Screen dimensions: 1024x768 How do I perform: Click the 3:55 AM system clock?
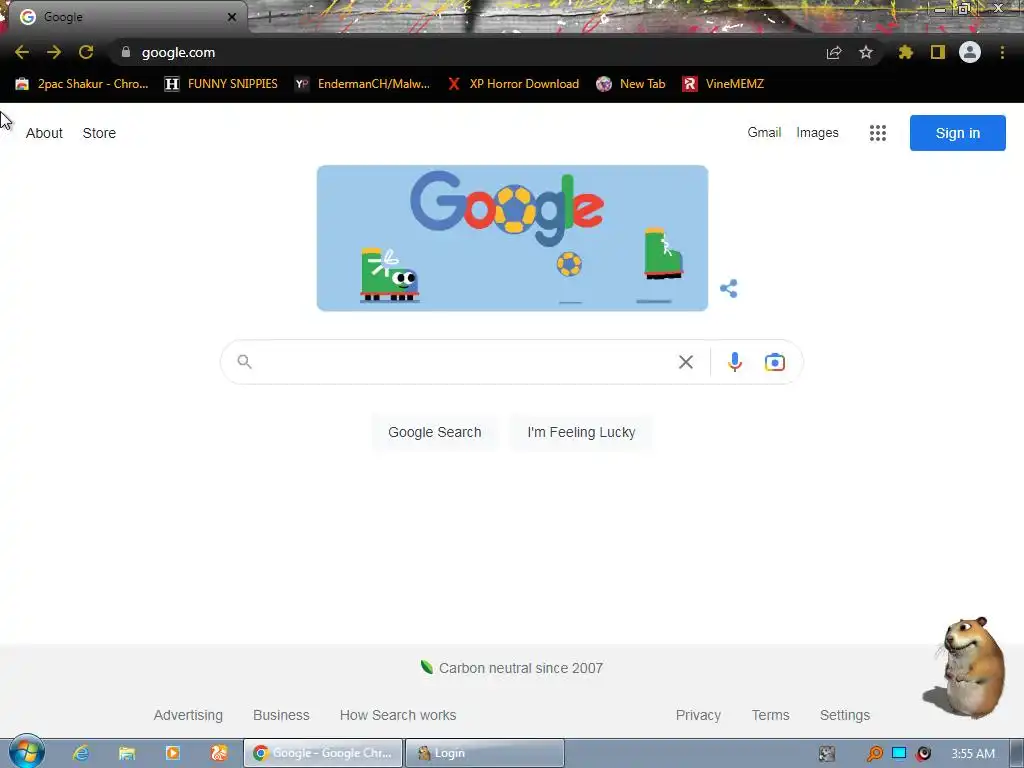click(973, 754)
